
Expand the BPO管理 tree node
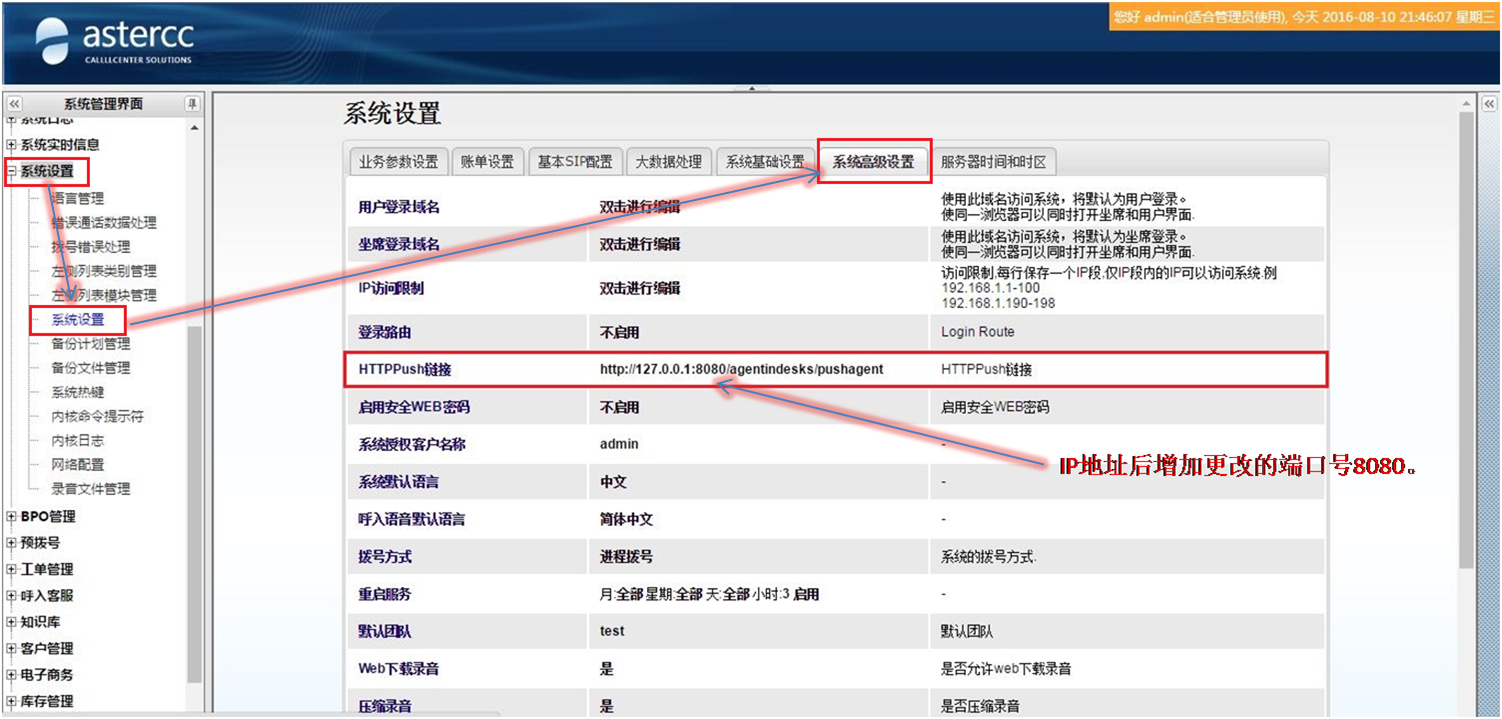pos(12,517)
